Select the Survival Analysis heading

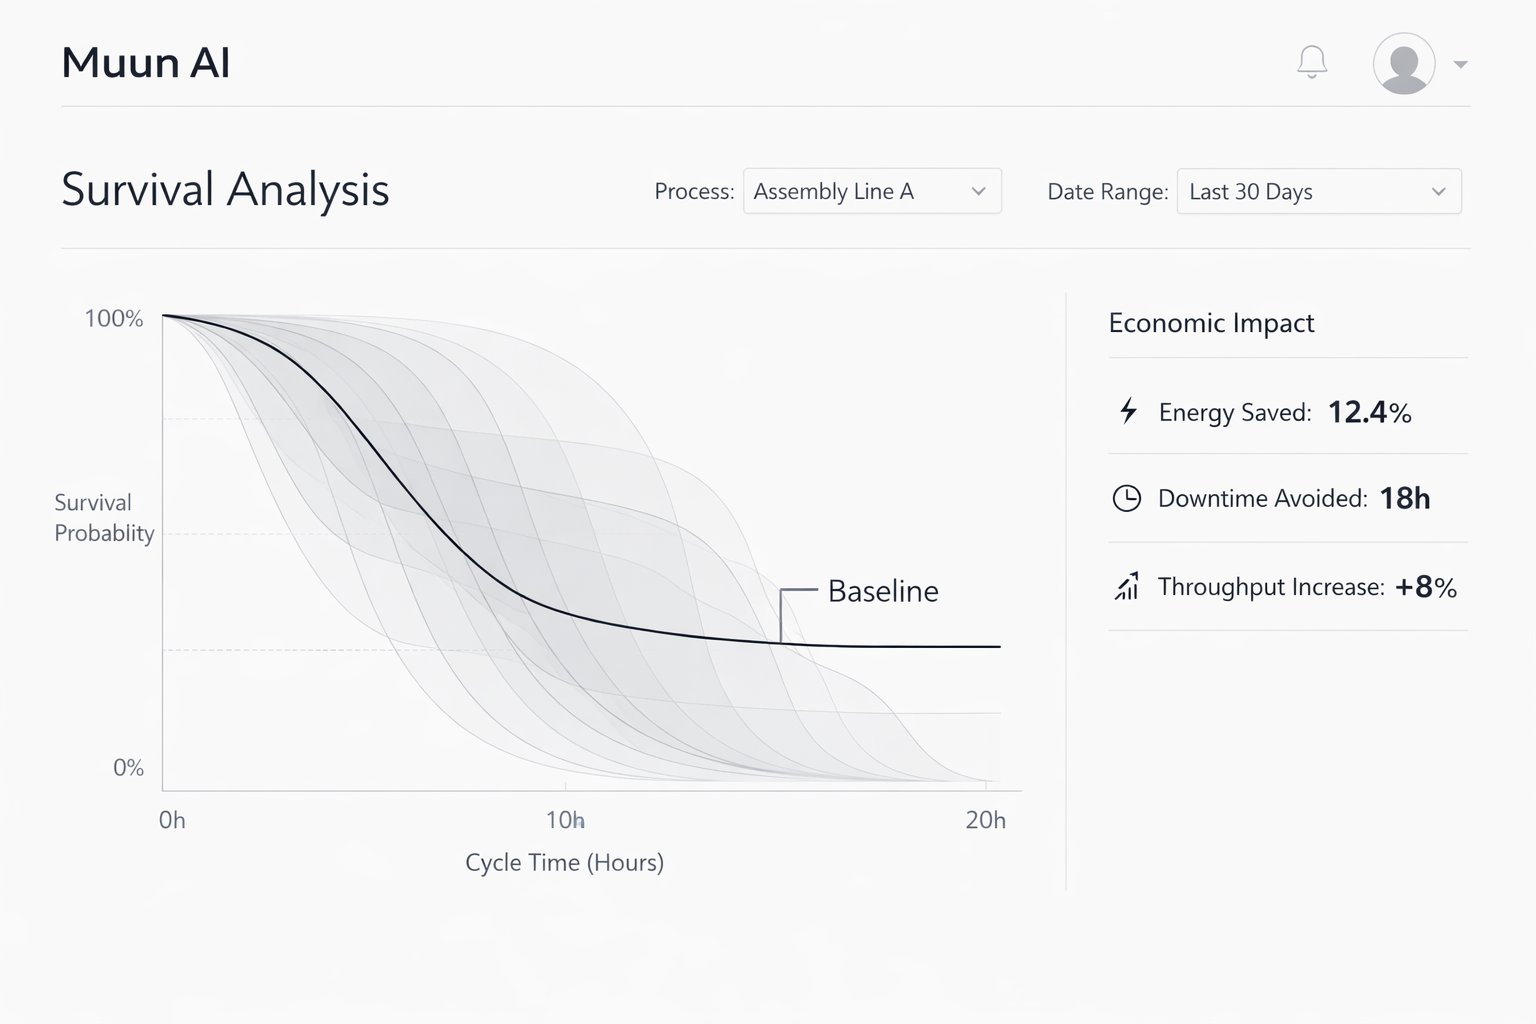coord(225,189)
